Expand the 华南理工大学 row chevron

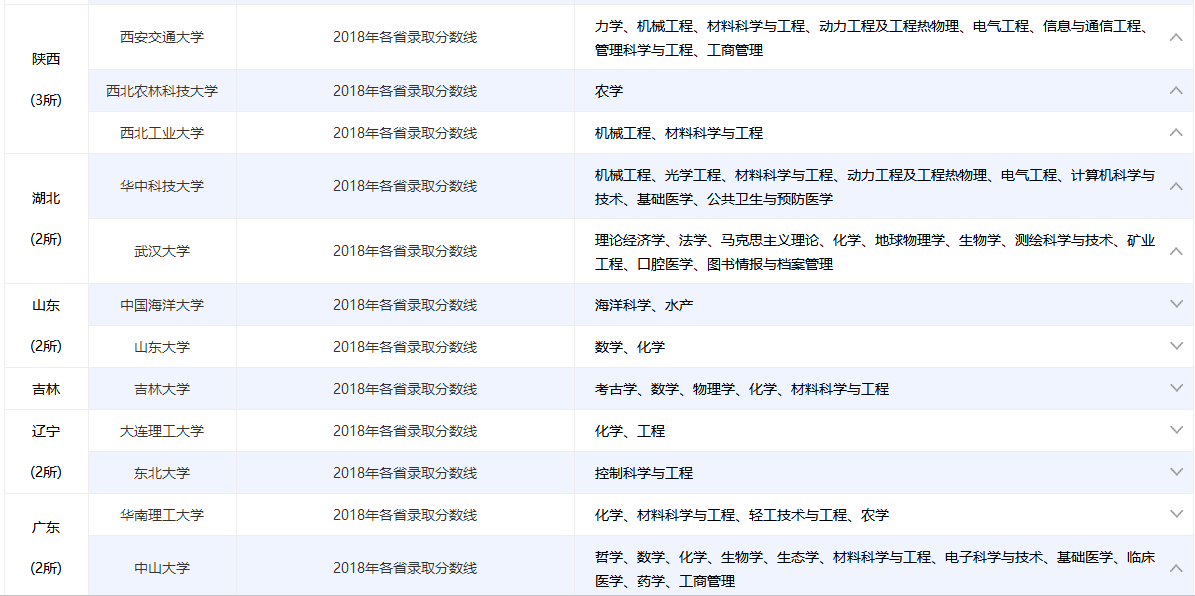click(1175, 514)
